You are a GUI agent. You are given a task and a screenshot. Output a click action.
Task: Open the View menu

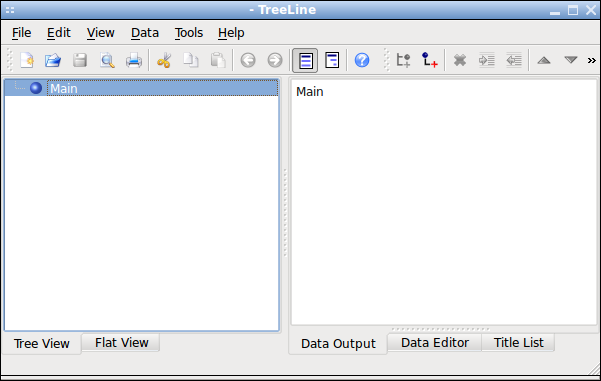[x=100, y=33]
